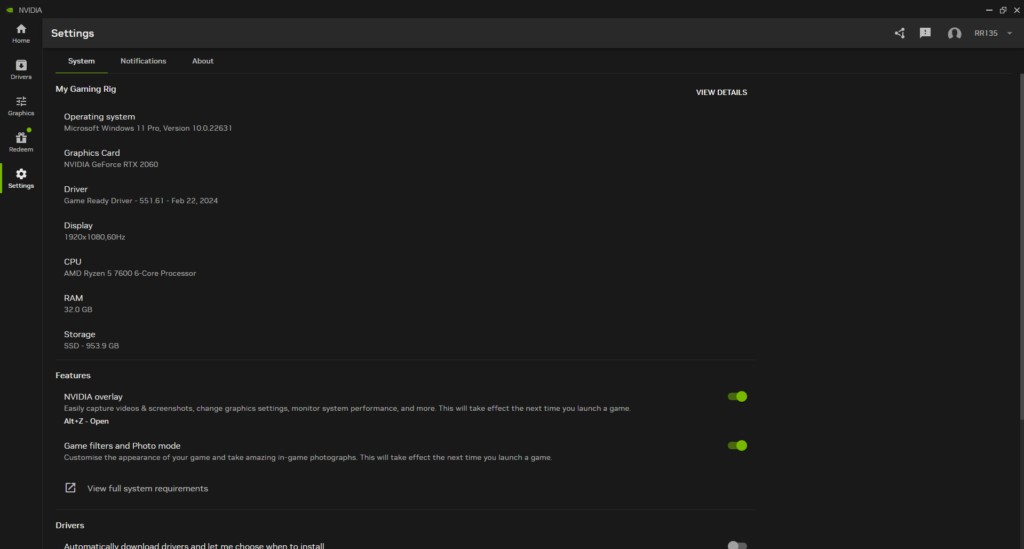Enable automatic driver download toggle
1024x549 pixels.
click(x=737, y=545)
